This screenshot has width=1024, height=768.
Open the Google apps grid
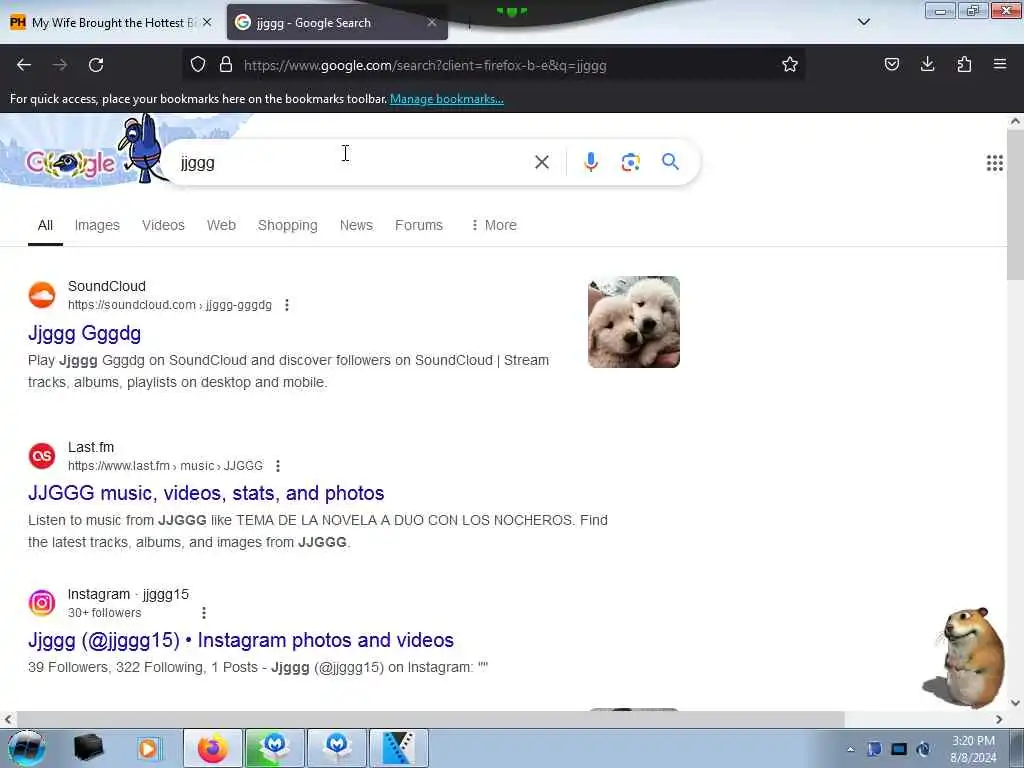[x=994, y=163]
